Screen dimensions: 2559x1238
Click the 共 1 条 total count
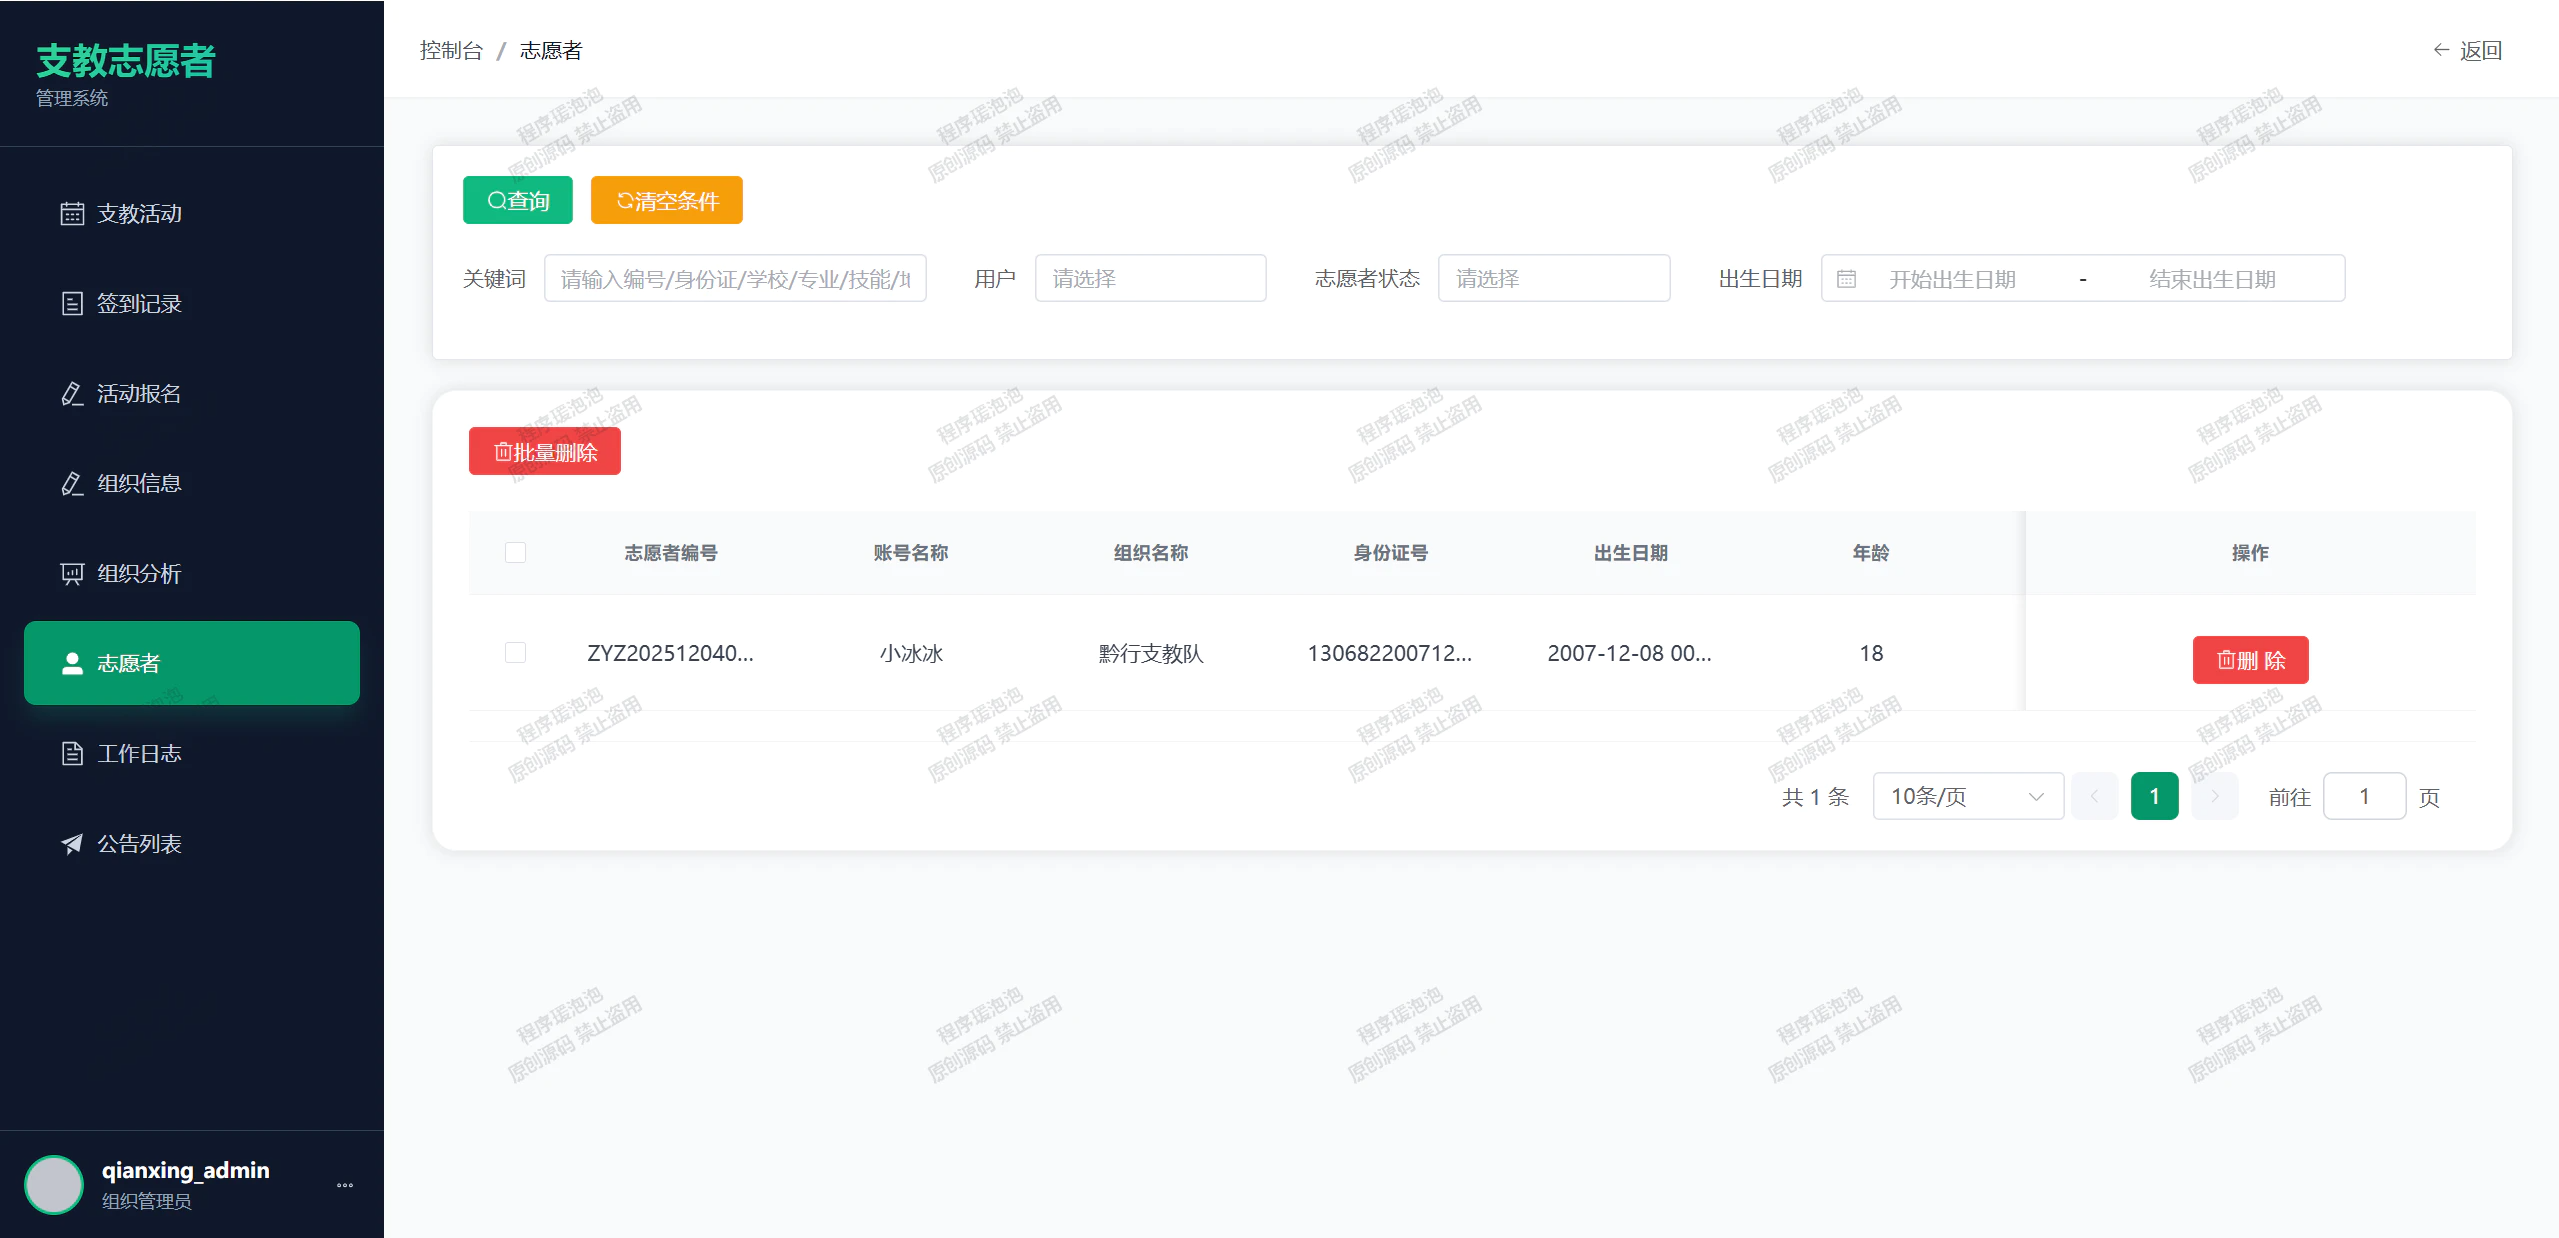coord(1816,797)
